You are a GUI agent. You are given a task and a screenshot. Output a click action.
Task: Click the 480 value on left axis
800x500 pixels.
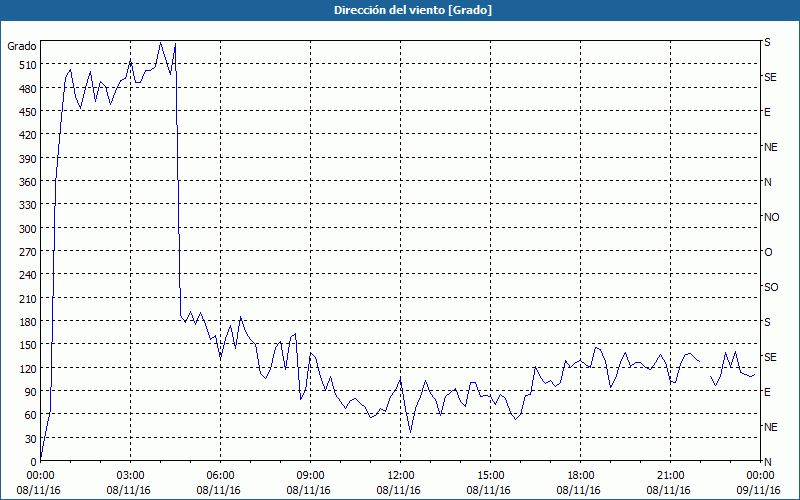(x=29, y=89)
